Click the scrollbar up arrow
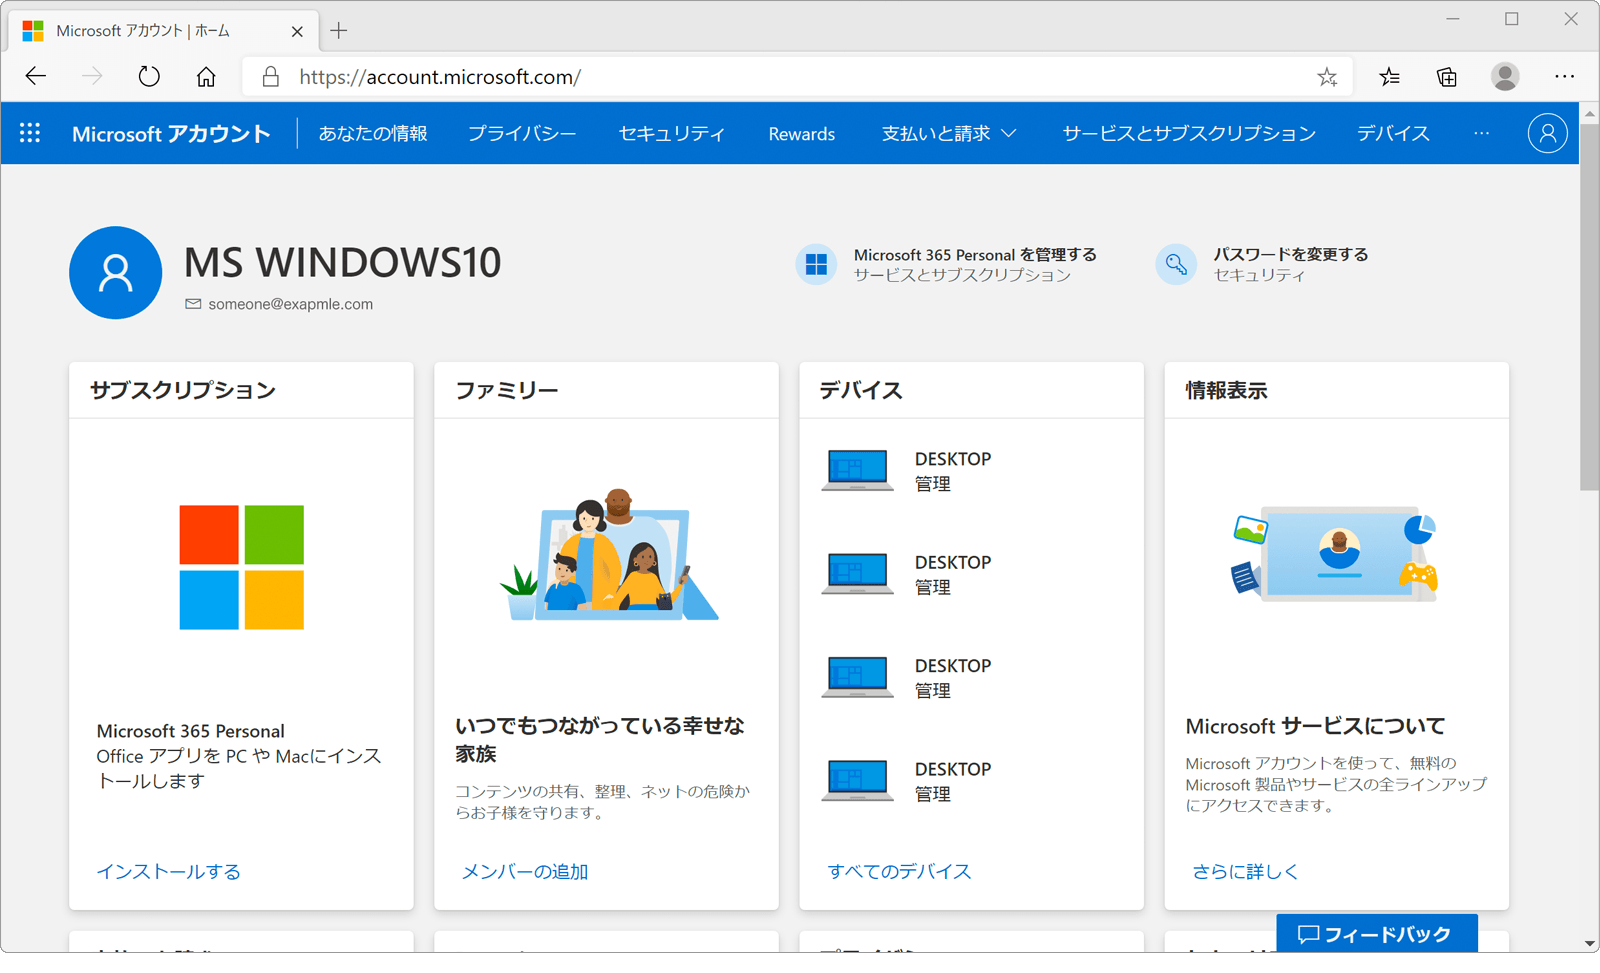This screenshot has height=973, width=1600. [1590, 114]
